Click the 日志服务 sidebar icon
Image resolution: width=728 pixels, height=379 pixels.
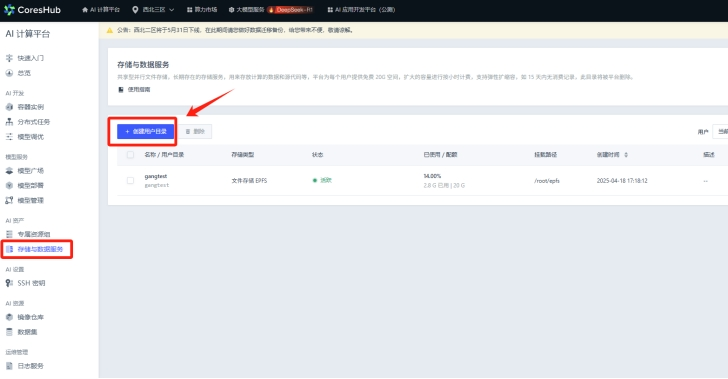tap(9, 366)
